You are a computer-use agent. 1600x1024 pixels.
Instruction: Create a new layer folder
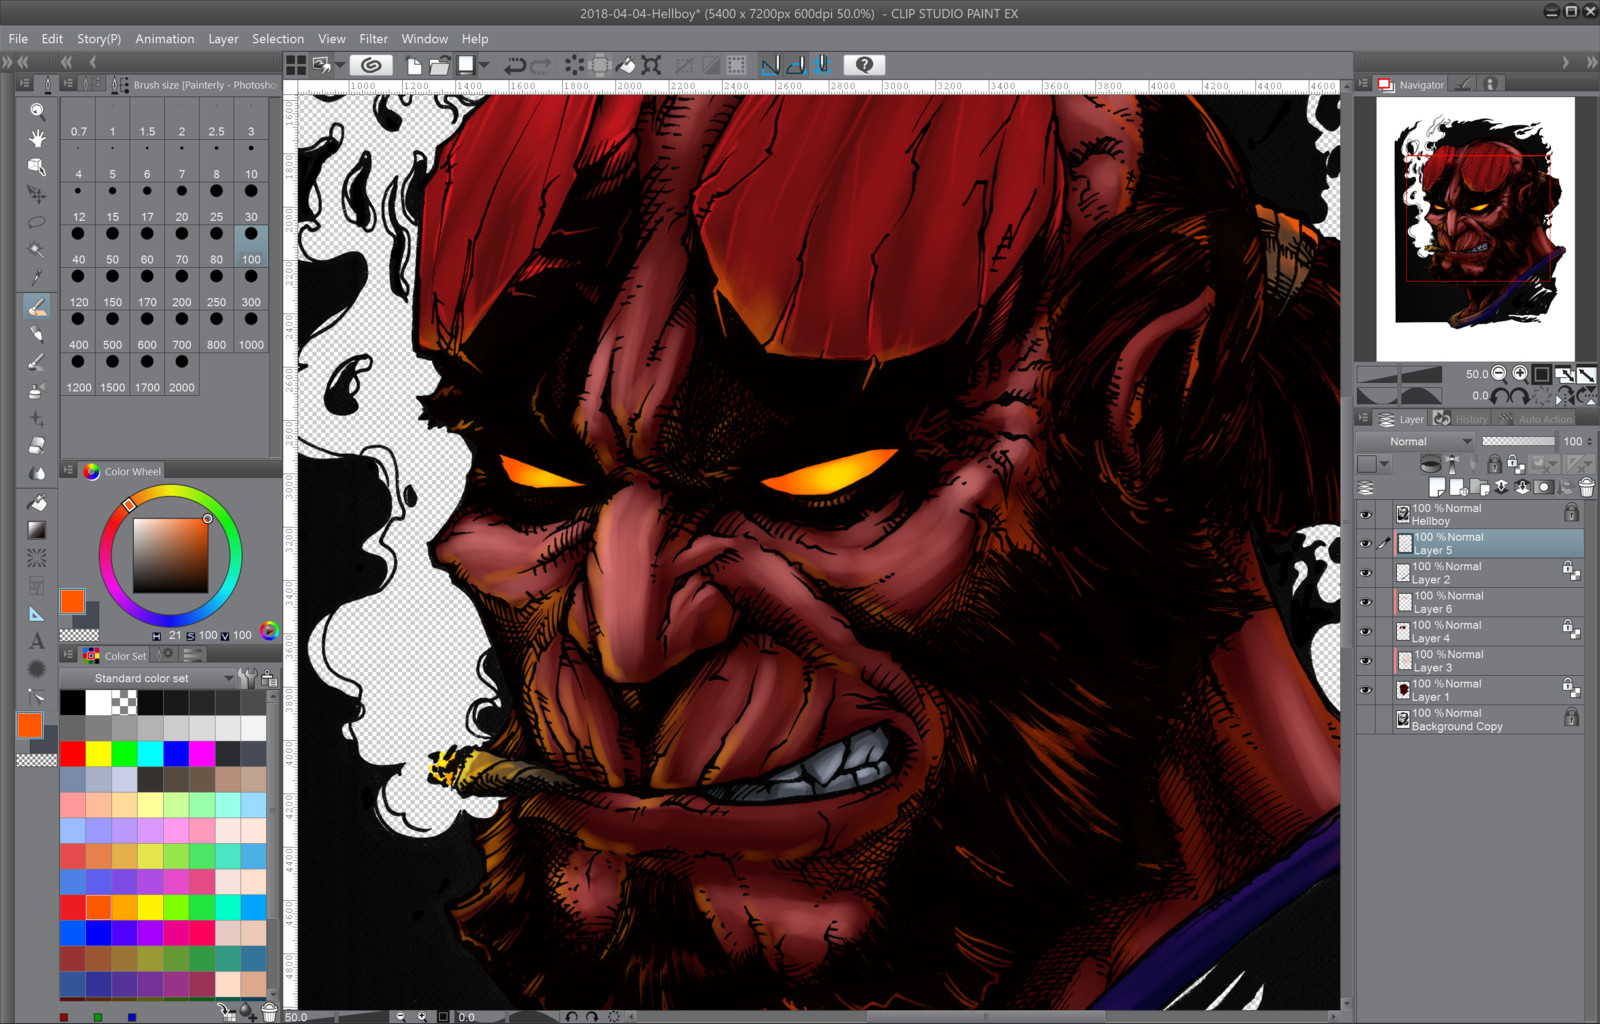(x=1480, y=487)
